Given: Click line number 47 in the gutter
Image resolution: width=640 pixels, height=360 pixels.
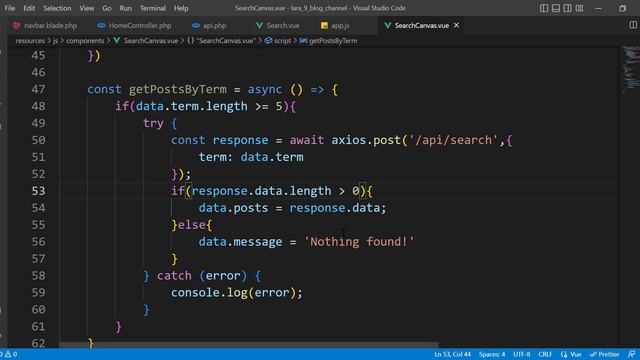Looking at the screenshot, I should (38, 89).
